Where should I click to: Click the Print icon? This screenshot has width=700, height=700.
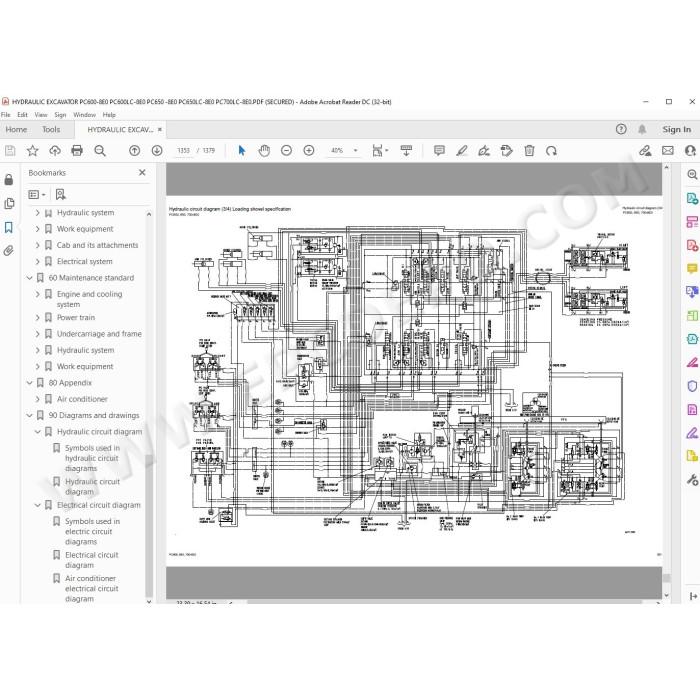77,151
